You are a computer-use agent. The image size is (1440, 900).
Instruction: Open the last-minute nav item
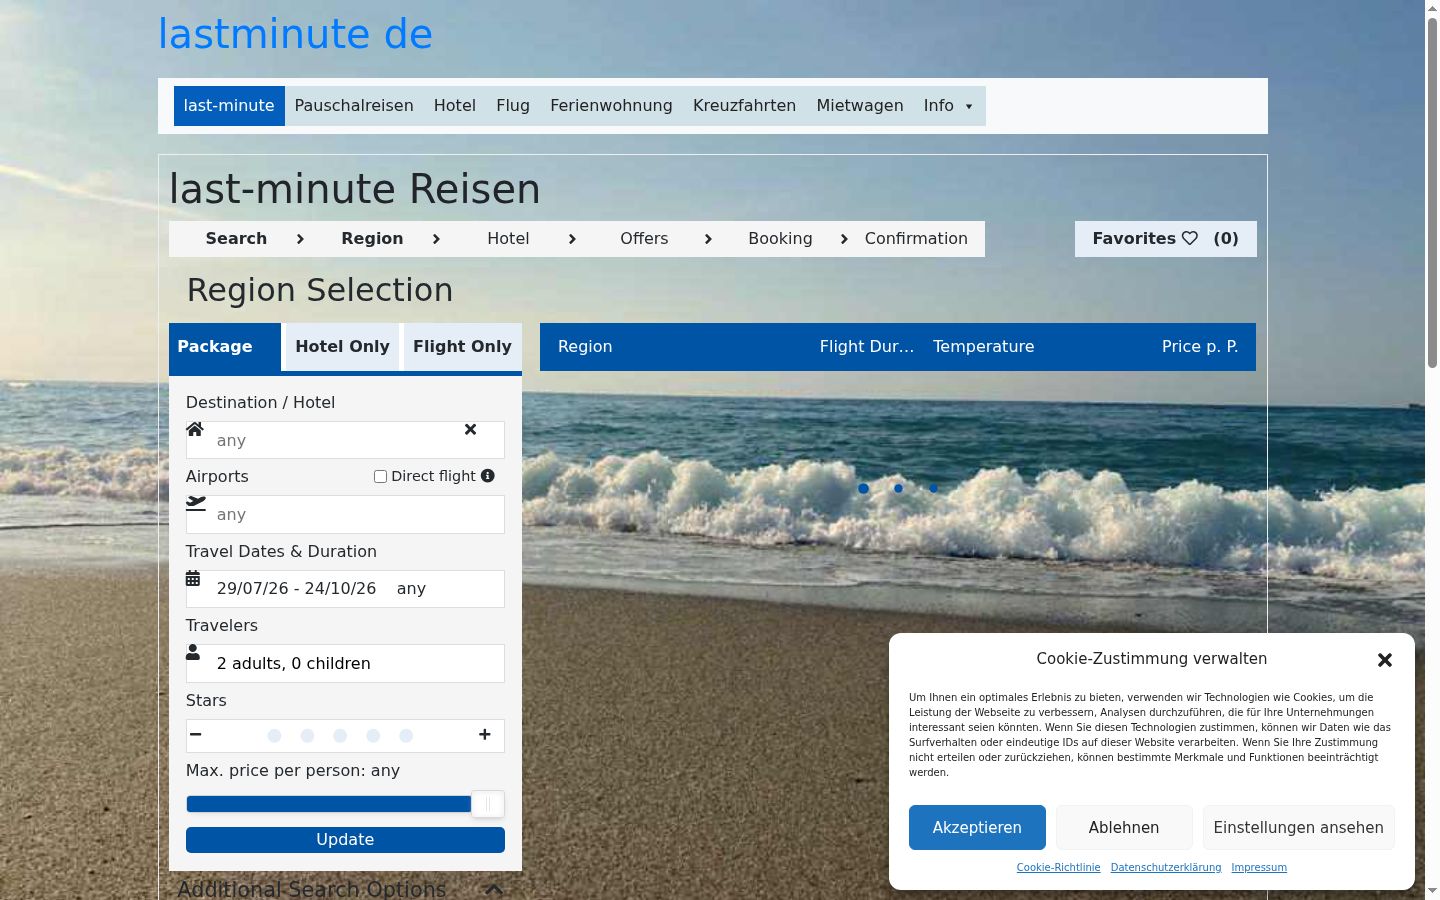229,106
